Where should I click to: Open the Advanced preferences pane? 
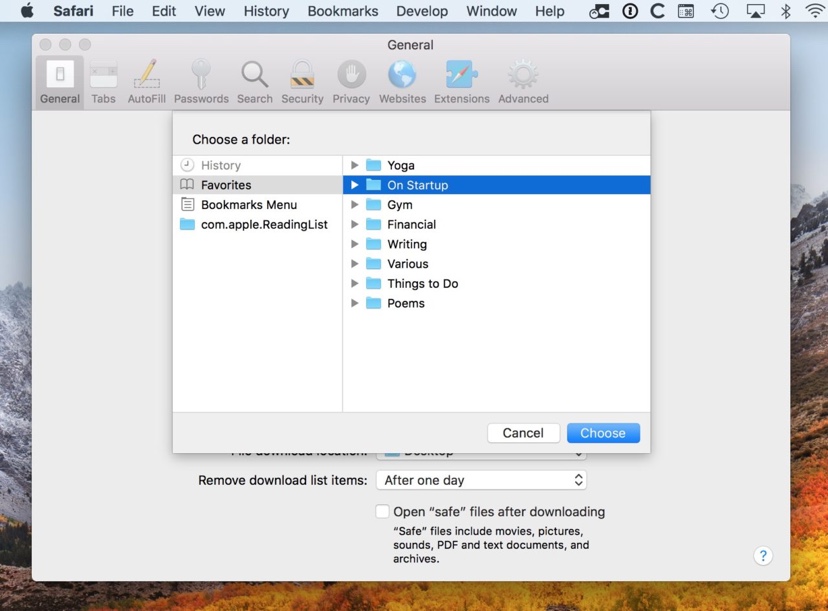523,82
